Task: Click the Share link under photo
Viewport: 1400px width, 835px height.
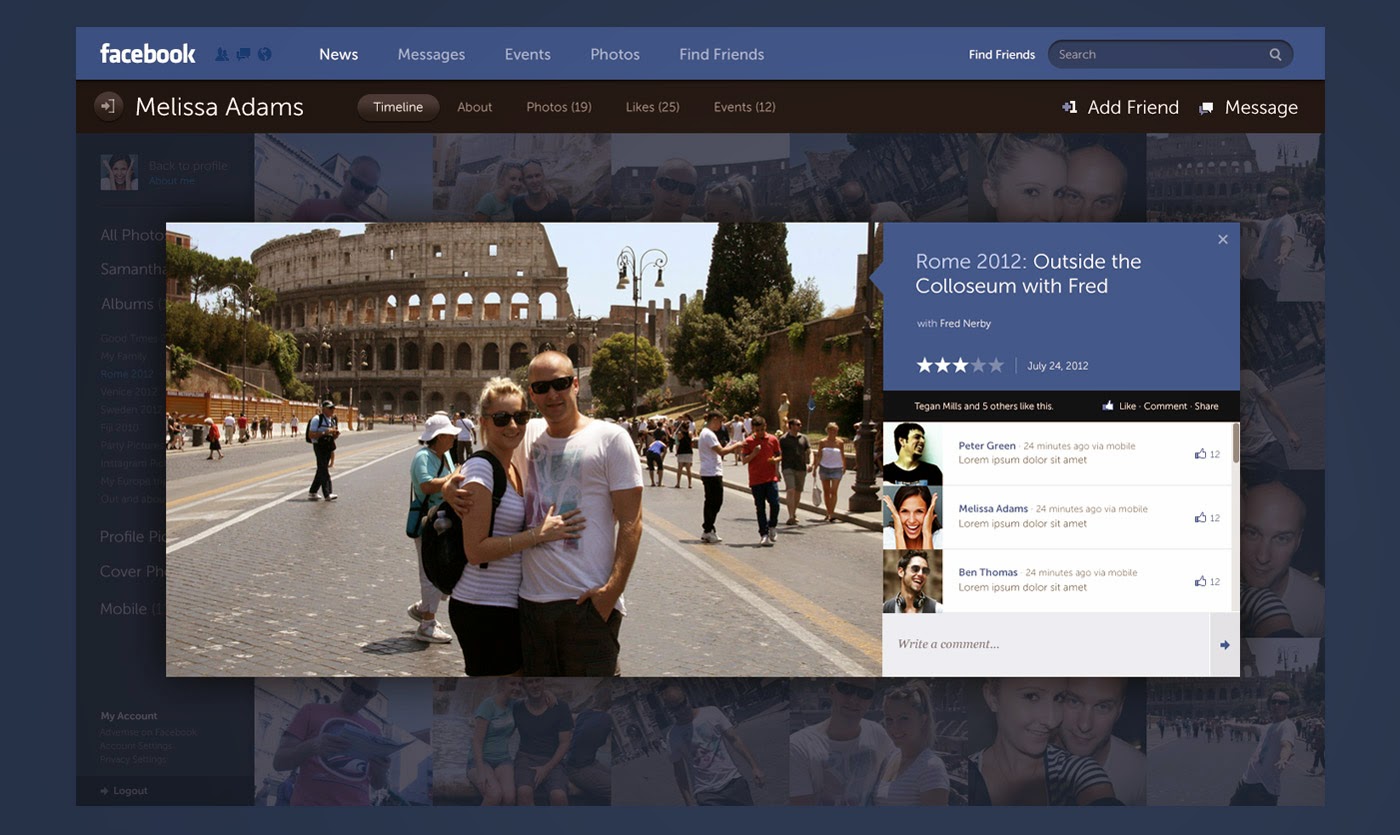Action: [x=1206, y=406]
